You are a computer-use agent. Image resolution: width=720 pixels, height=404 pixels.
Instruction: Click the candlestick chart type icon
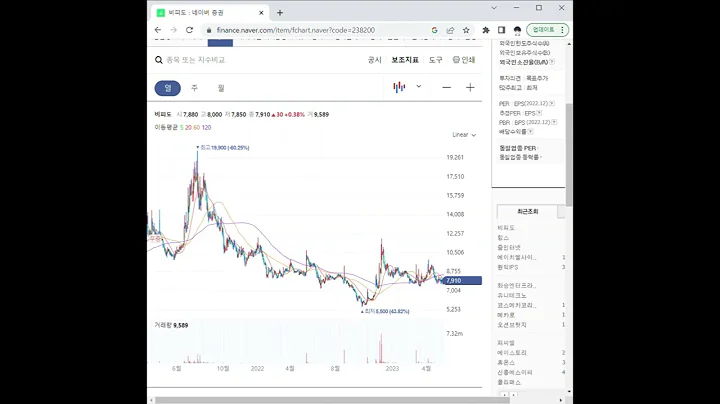coord(399,87)
